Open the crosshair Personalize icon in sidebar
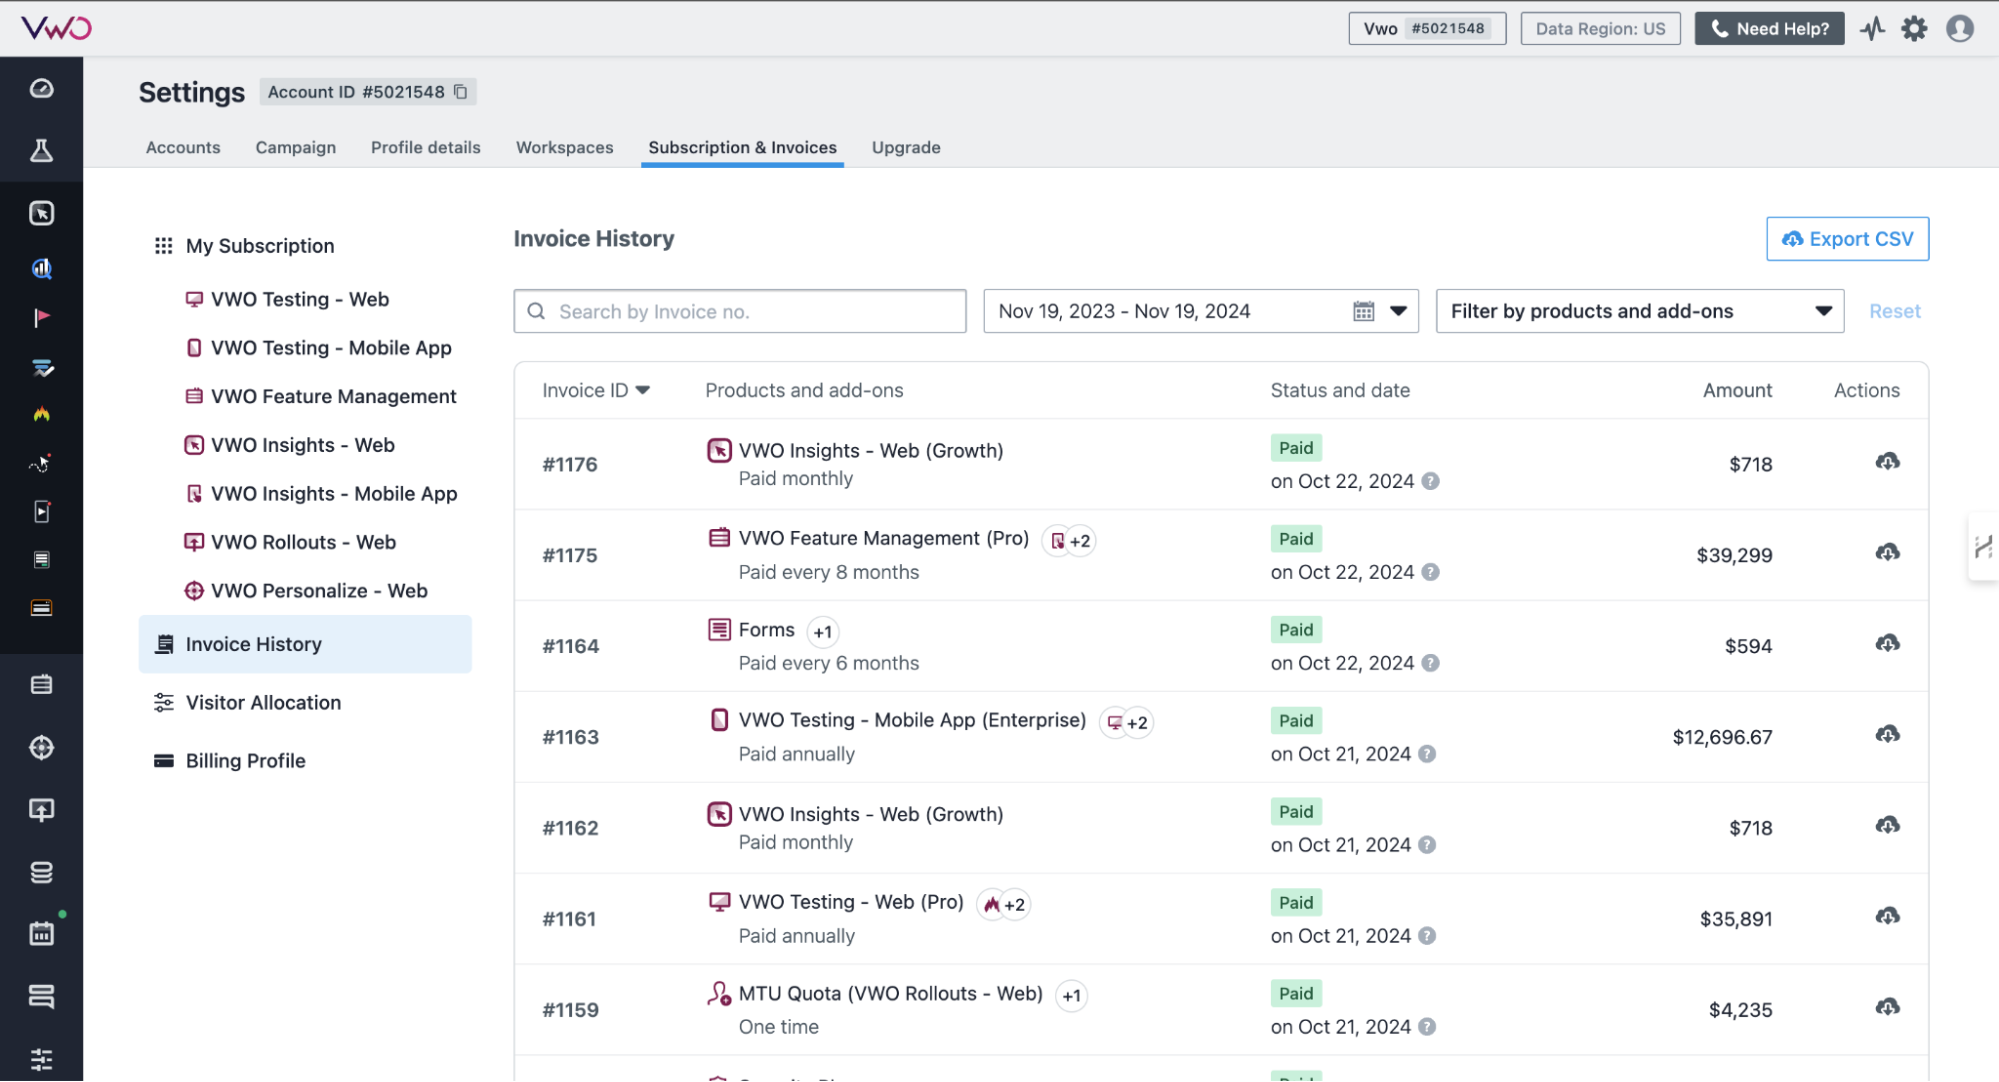The height and width of the screenshot is (1082, 1999). tap(41, 747)
